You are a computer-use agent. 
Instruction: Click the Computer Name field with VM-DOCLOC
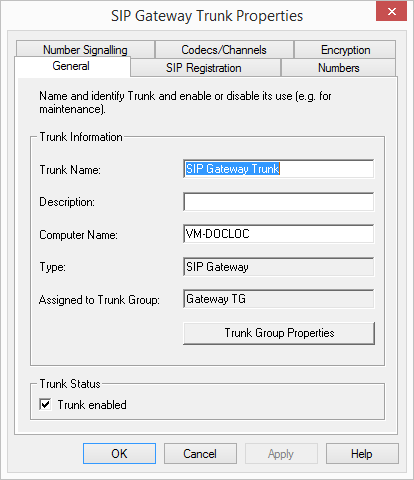click(278, 234)
